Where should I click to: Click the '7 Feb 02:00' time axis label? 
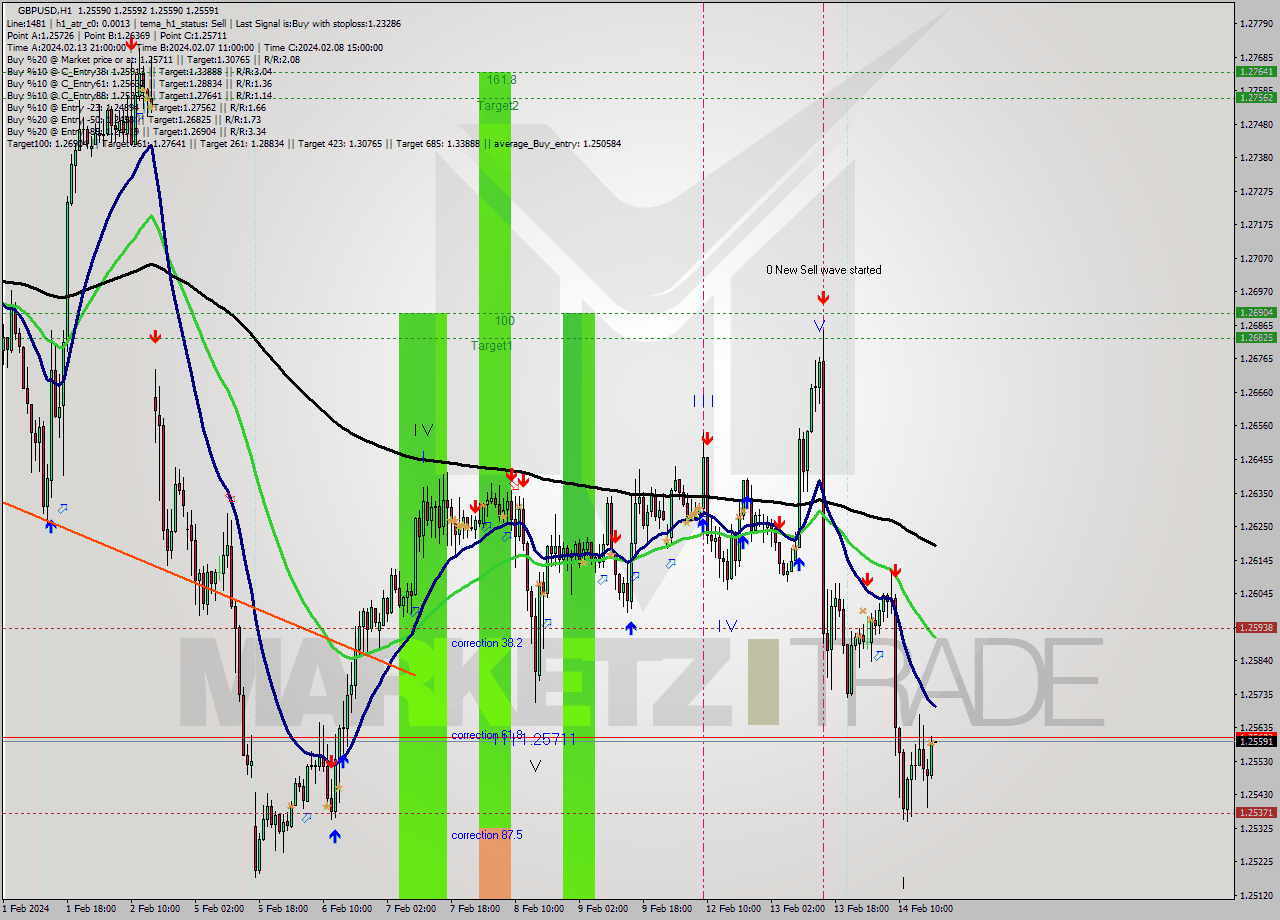[x=411, y=909]
